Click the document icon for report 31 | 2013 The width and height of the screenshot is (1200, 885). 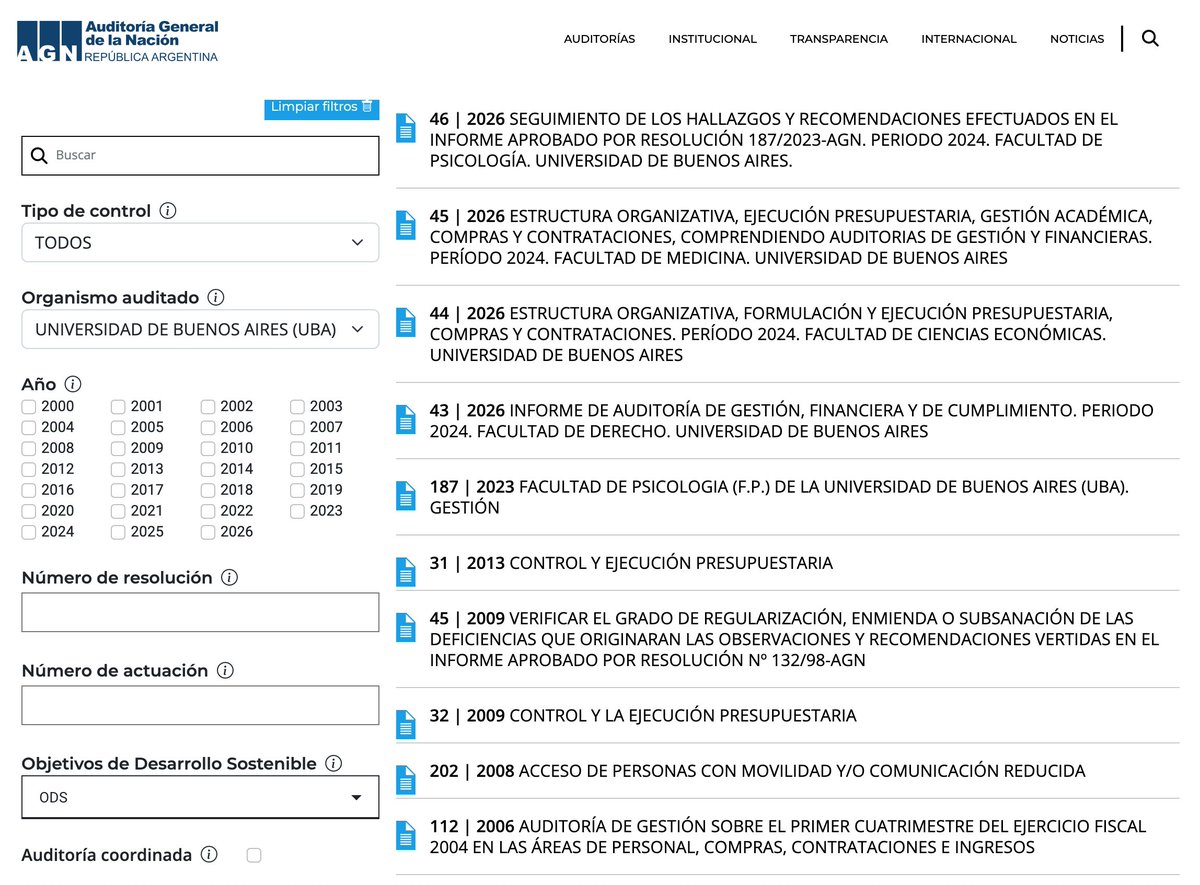(406, 572)
